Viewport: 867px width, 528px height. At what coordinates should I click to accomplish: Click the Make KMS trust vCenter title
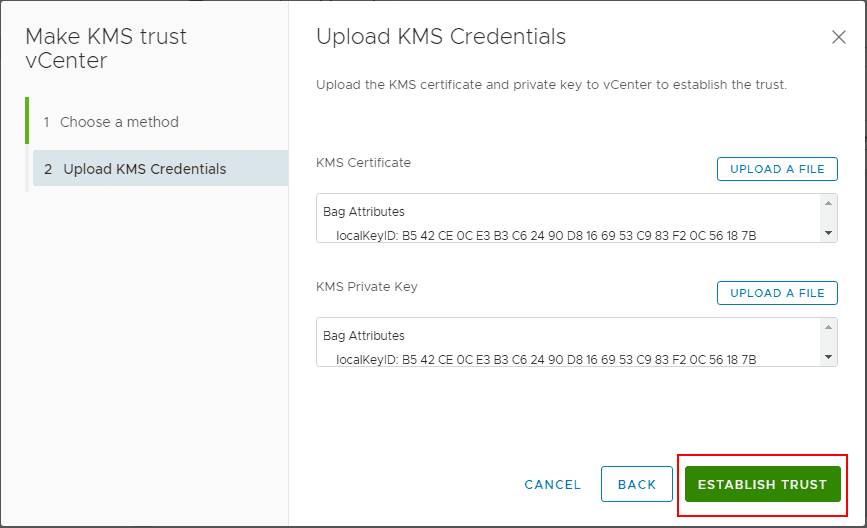pyautogui.click(x=105, y=48)
